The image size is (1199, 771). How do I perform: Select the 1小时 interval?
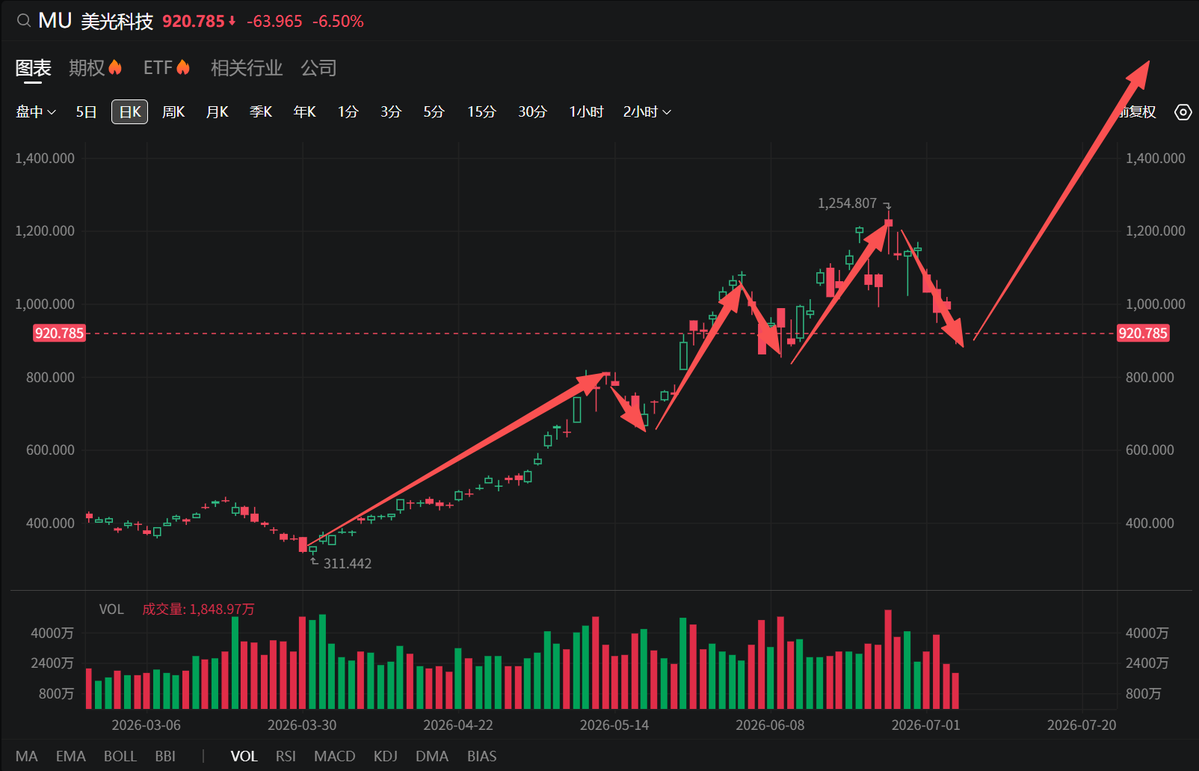click(x=587, y=112)
